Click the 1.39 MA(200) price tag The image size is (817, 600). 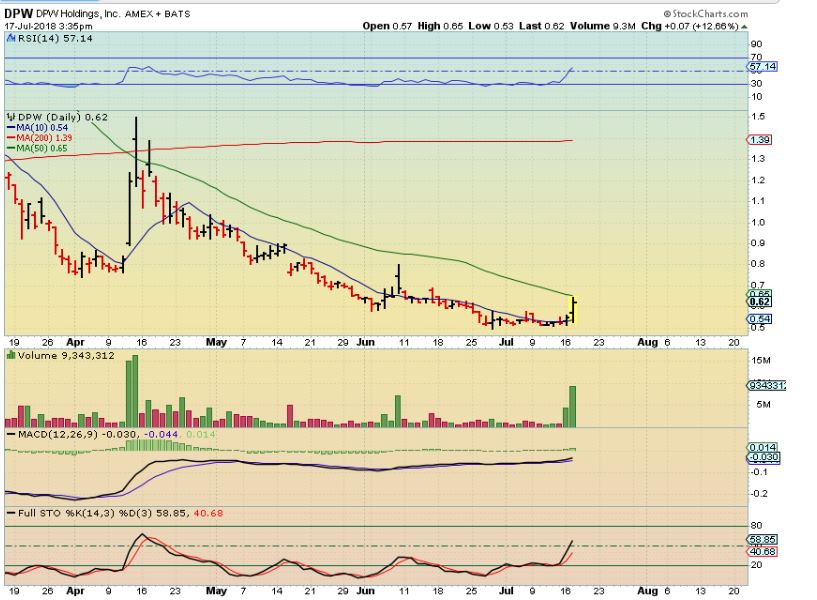759,140
